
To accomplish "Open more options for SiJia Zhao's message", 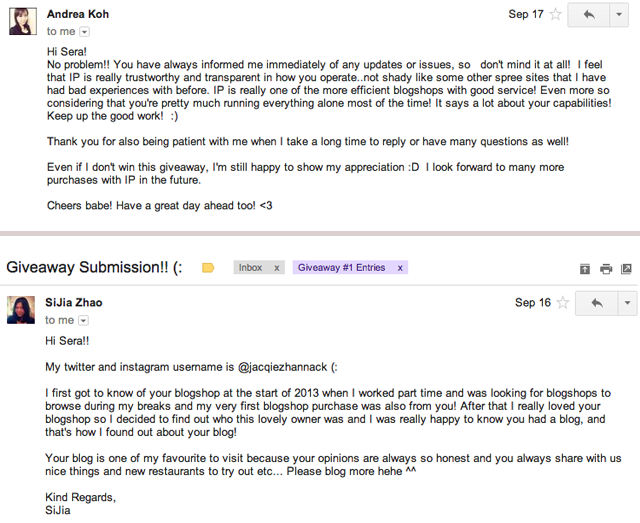I will pos(627,303).
